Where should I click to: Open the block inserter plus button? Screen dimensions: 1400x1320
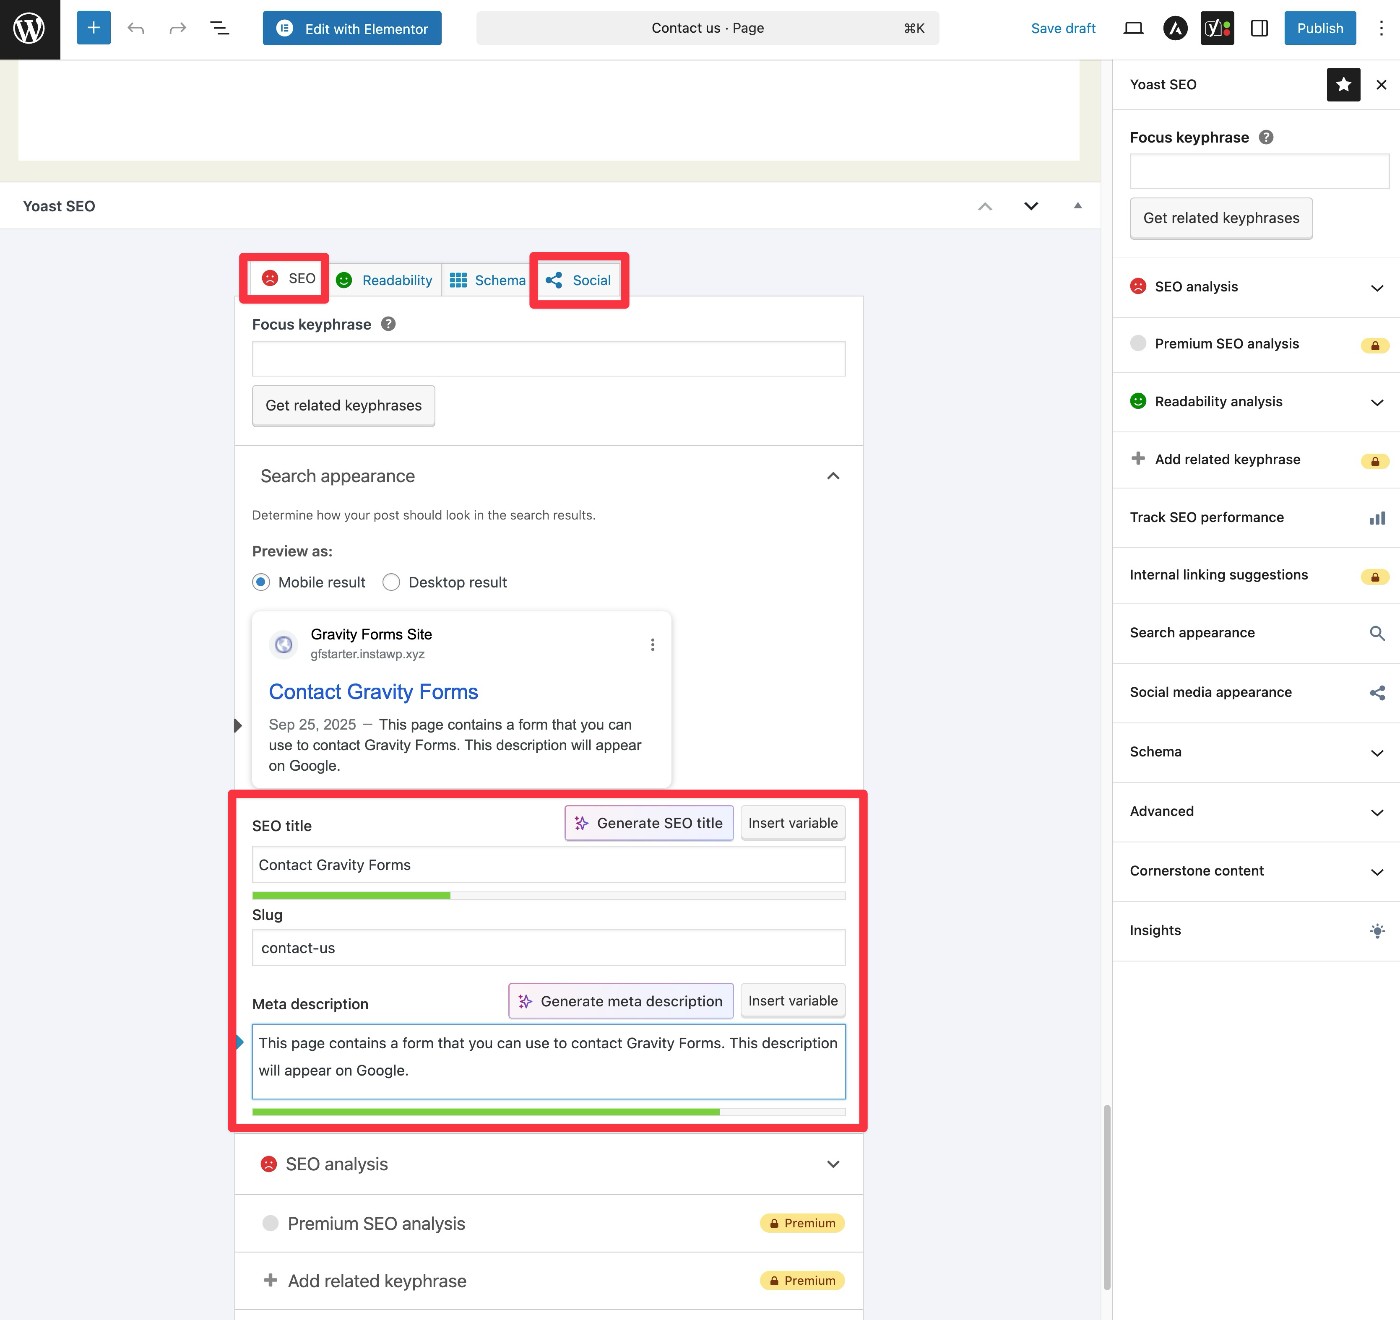pyautogui.click(x=94, y=28)
